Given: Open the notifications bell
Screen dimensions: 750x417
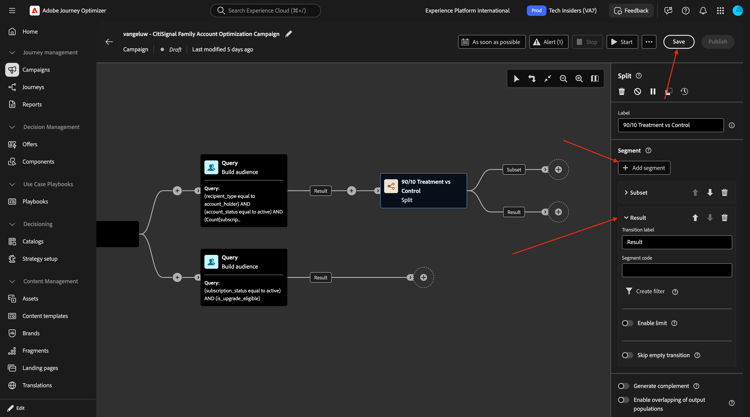Looking at the screenshot, I should click(703, 11).
